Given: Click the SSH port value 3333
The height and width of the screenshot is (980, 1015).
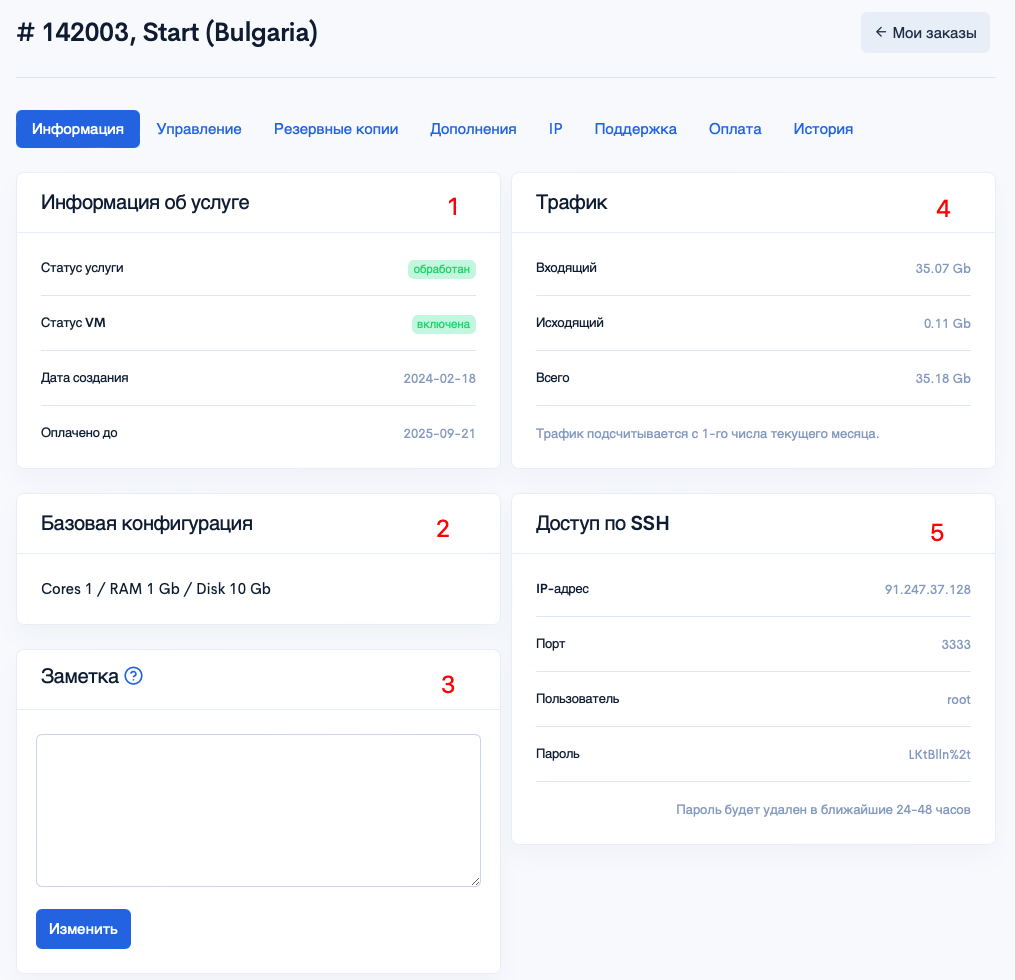Looking at the screenshot, I should 956,644.
